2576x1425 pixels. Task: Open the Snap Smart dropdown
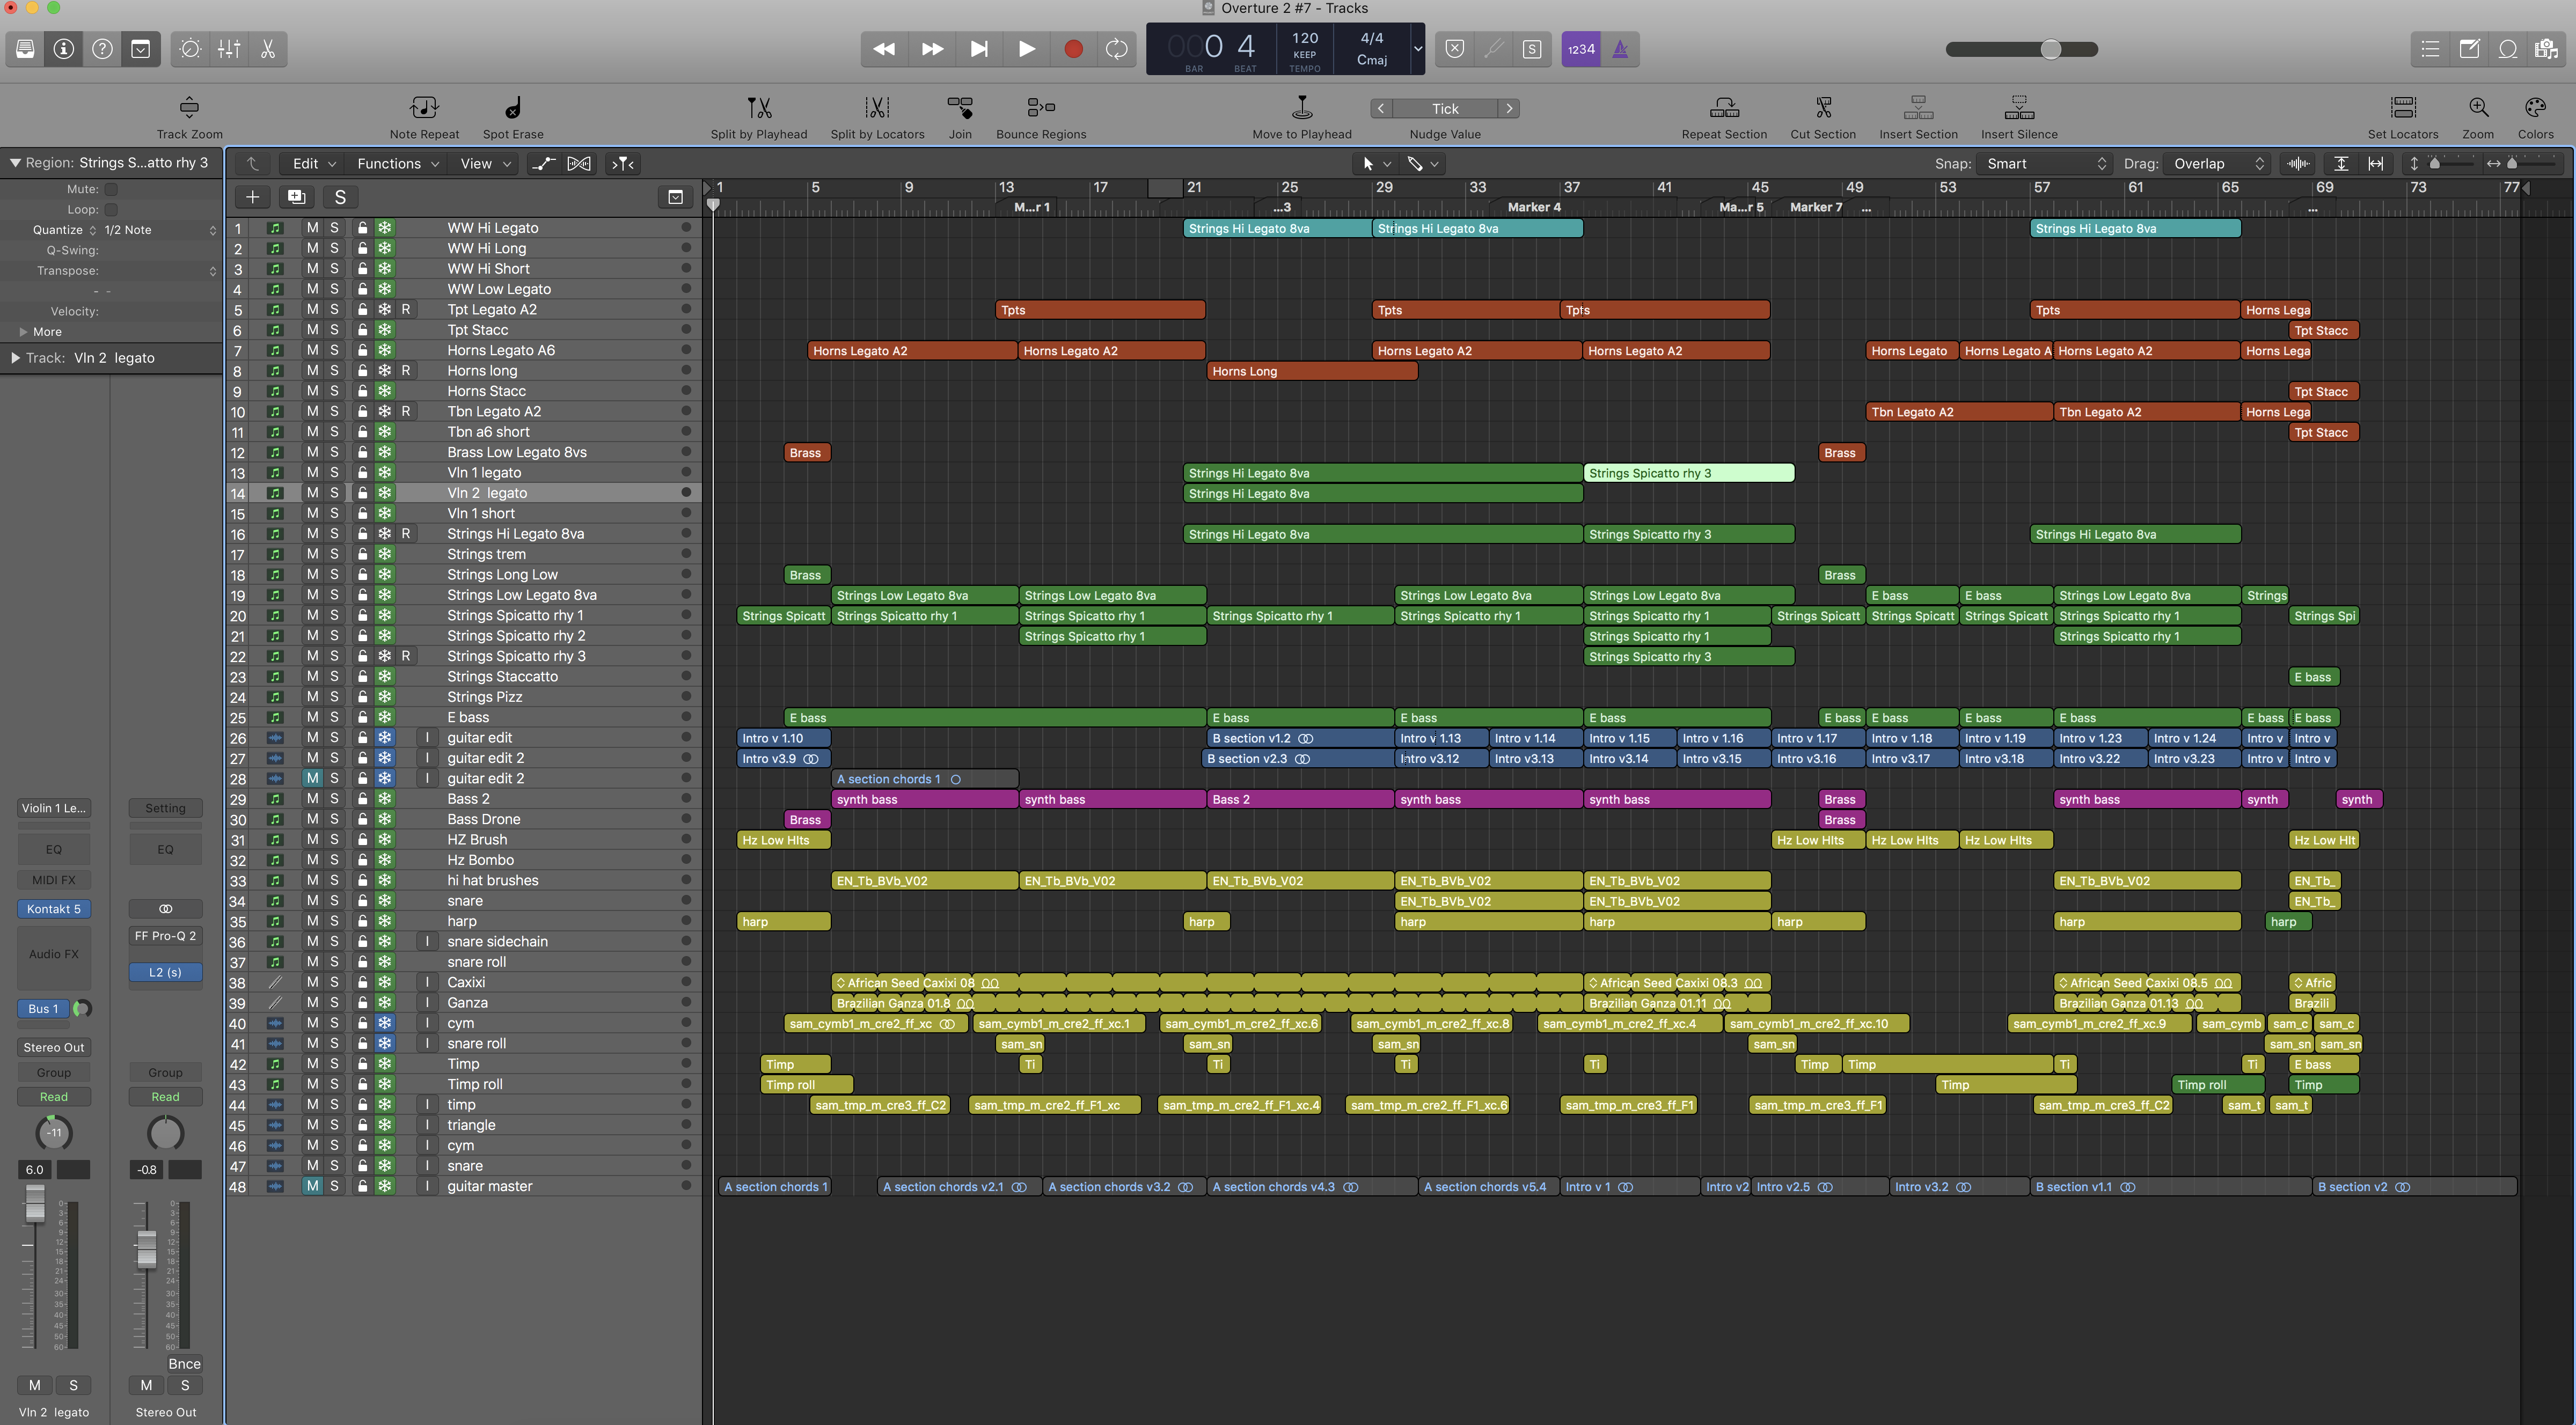point(2045,164)
